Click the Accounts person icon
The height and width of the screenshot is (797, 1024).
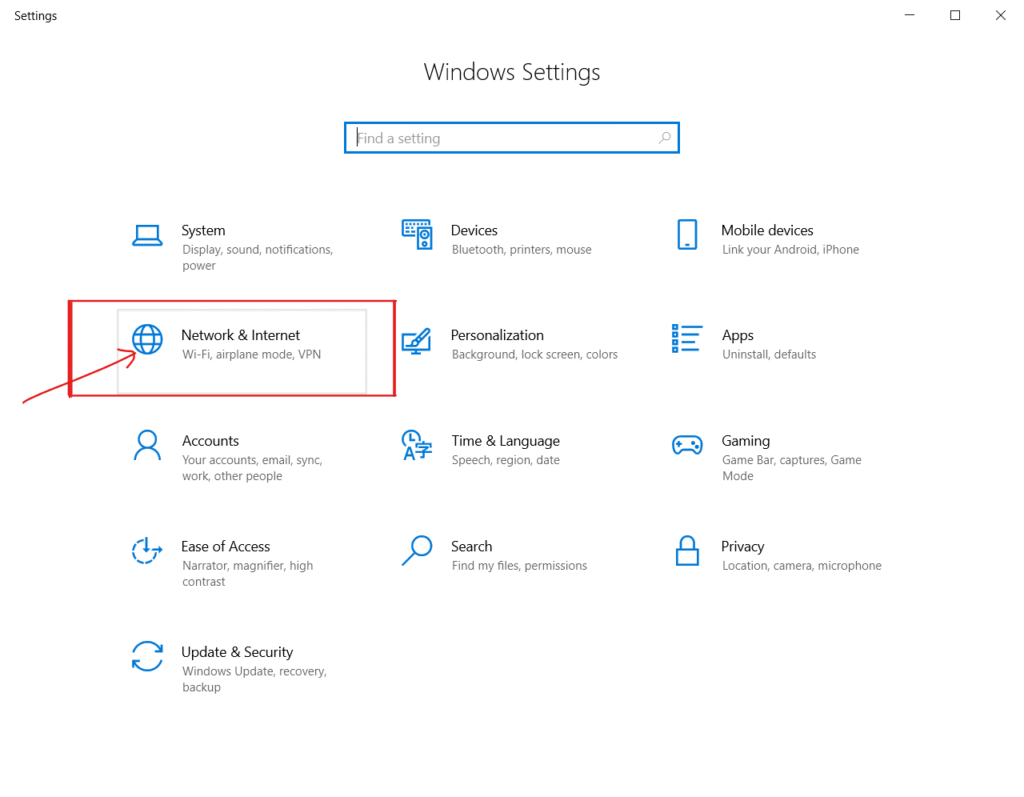[x=147, y=446]
